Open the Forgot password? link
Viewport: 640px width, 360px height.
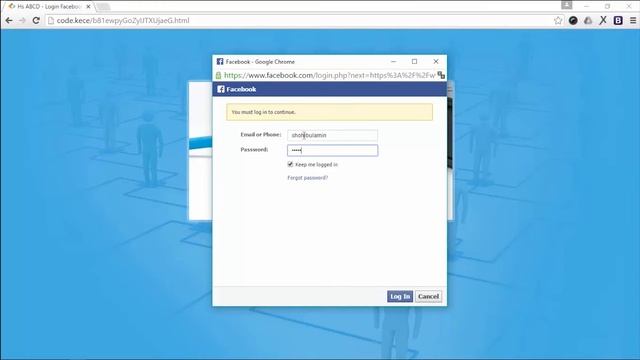tap(307, 178)
